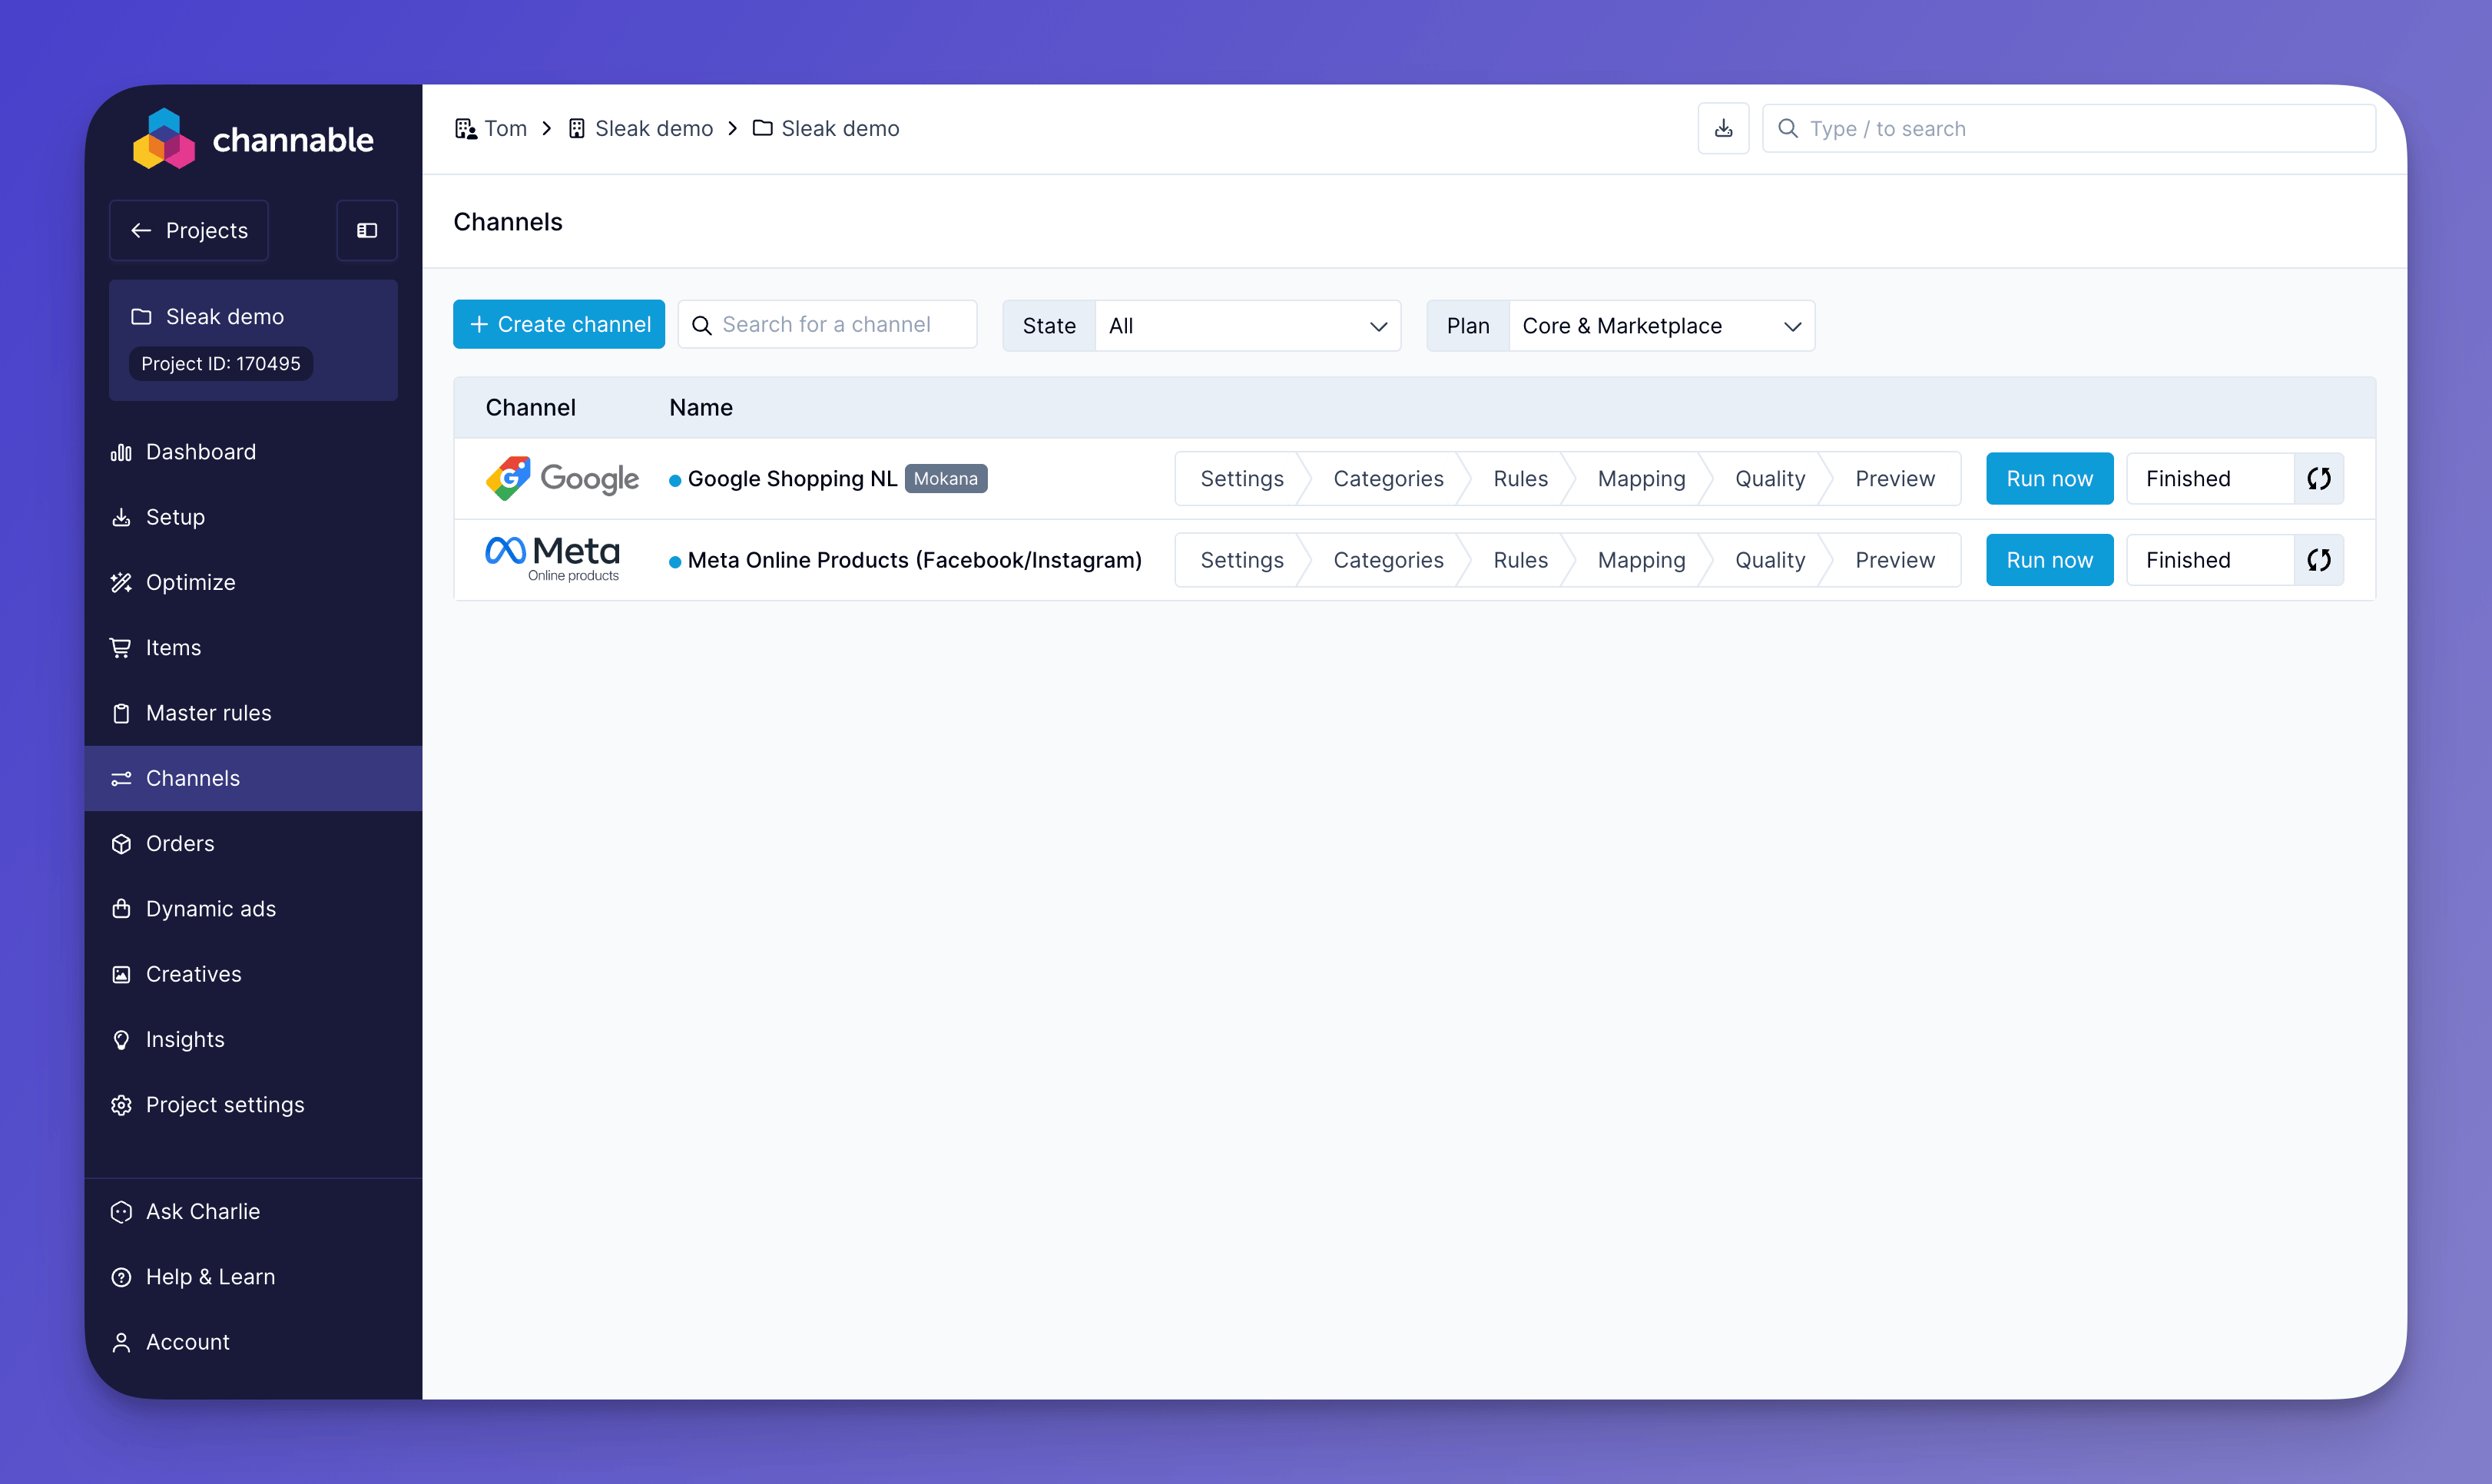The image size is (2492, 1484).
Task: Open Preview step for Meta Online Products
Action: click(1895, 559)
